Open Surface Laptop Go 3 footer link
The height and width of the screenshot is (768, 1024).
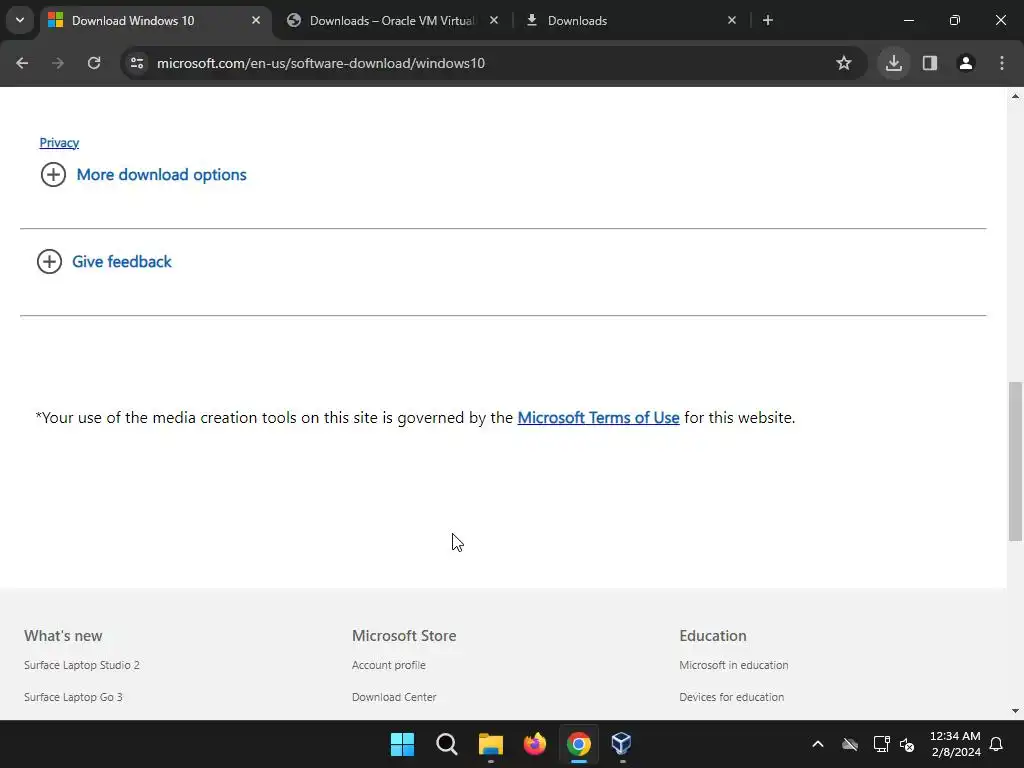(73, 697)
